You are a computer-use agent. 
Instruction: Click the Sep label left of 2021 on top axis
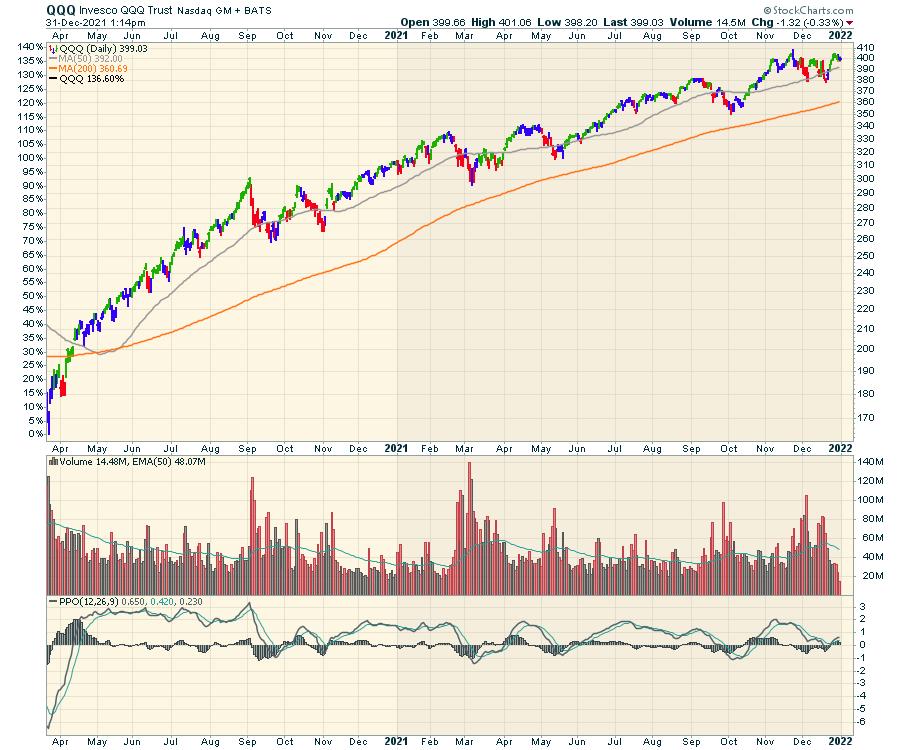tap(249, 35)
